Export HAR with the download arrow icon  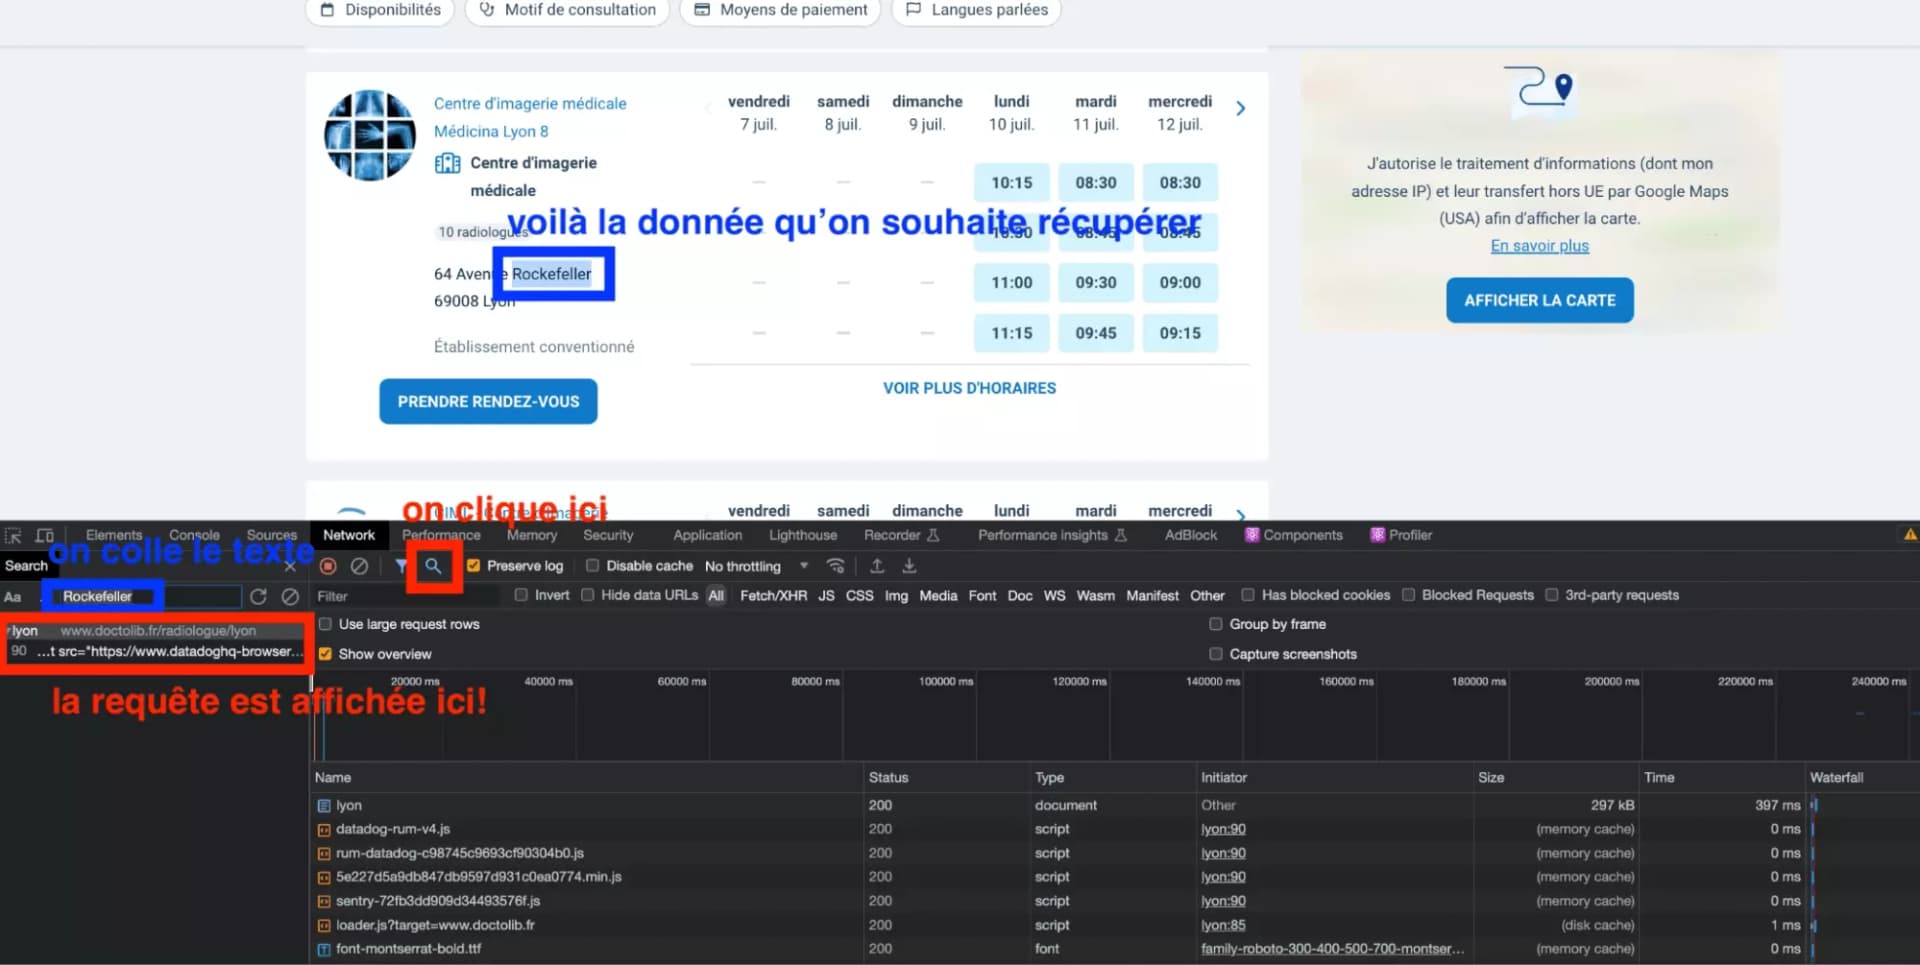(x=910, y=567)
